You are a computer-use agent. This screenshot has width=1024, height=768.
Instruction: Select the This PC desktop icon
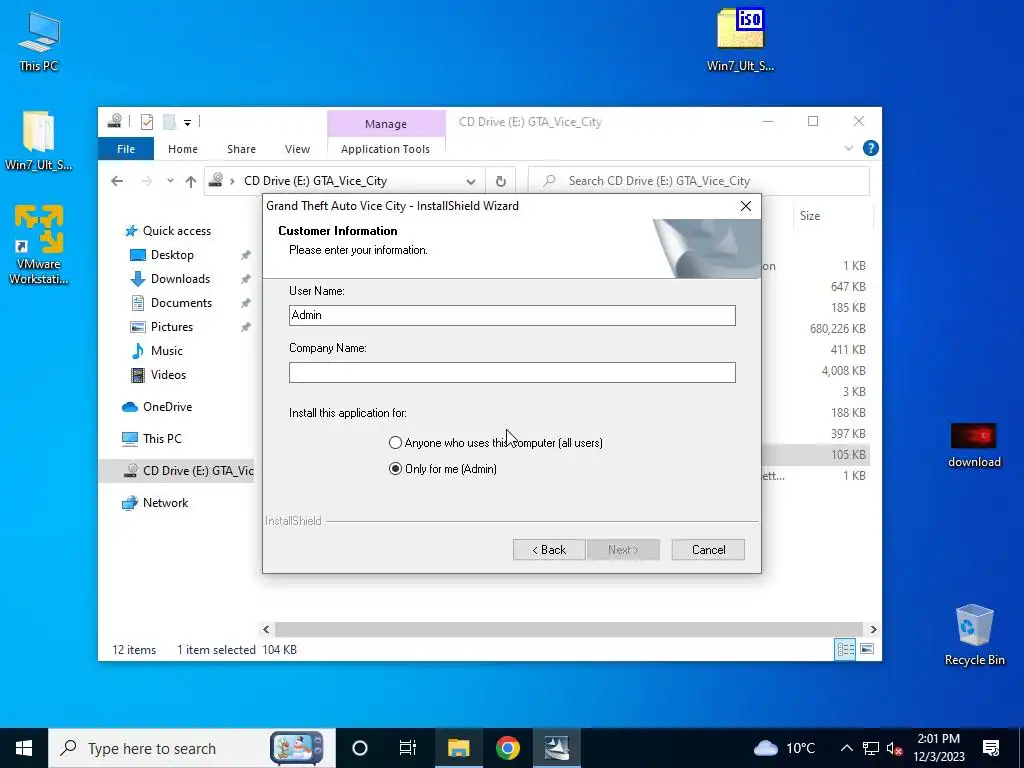pyautogui.click(x=39, y=41)
